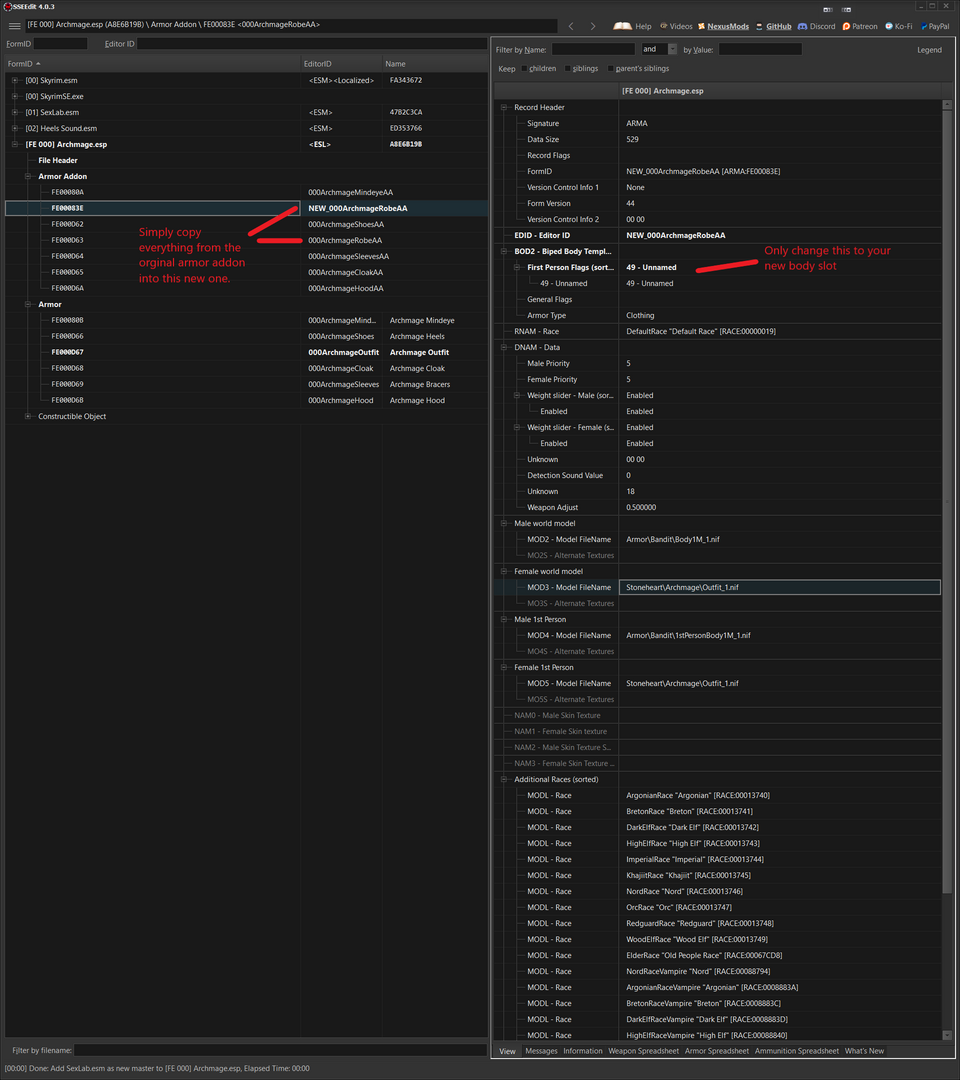Sort by the FormID column header

pyautogui.click(x=152, y=63)
